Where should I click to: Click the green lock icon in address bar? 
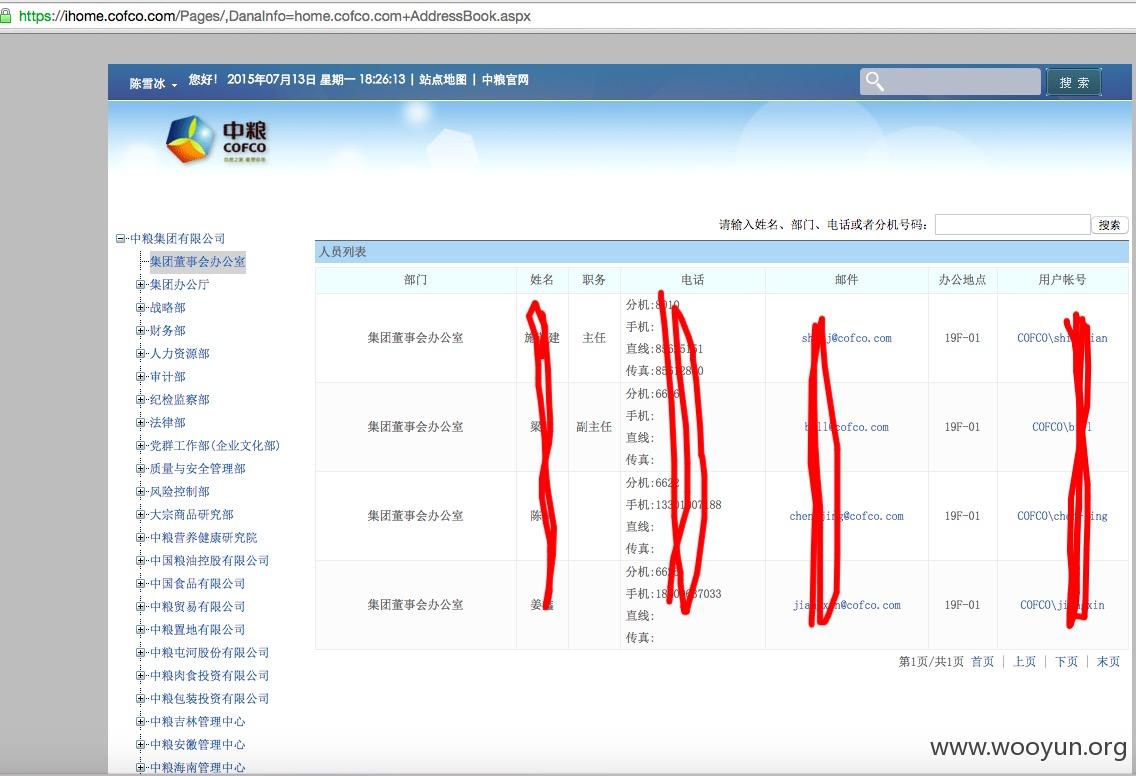[6, 15]
